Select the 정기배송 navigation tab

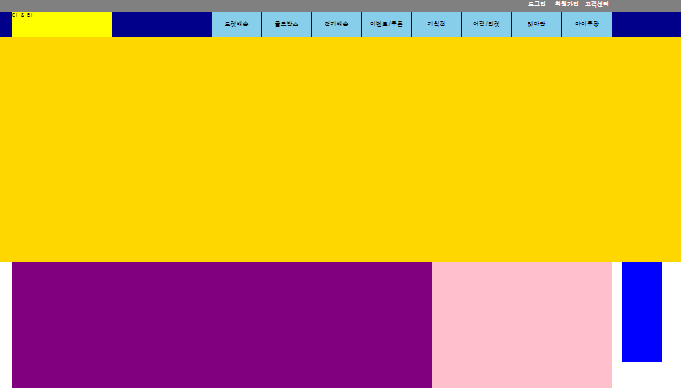coord(337,24)
